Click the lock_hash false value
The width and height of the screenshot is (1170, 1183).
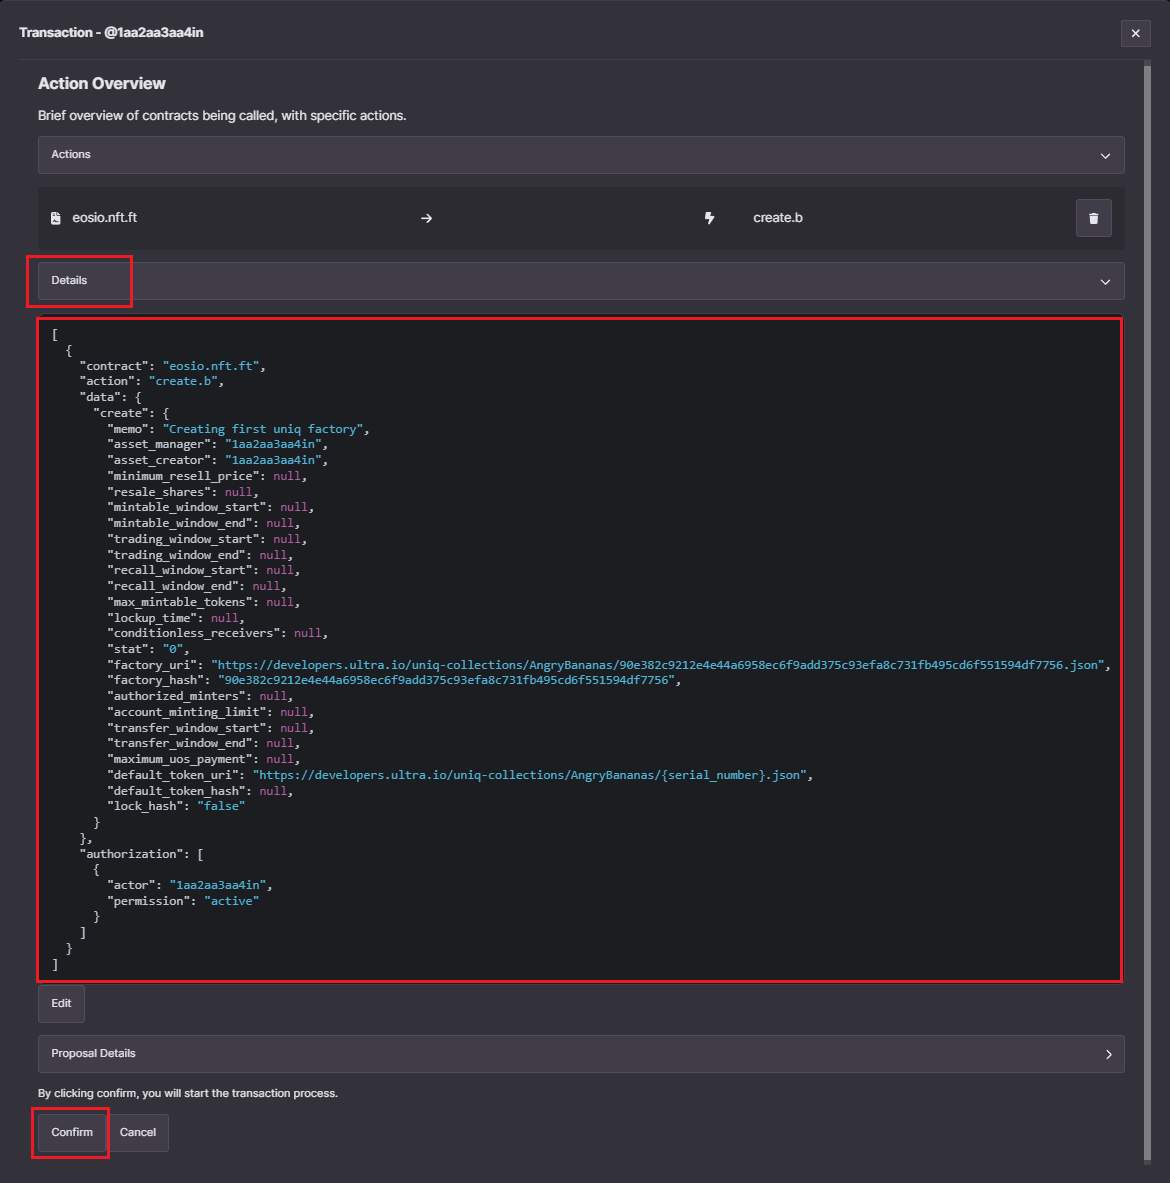pos(221,805)
